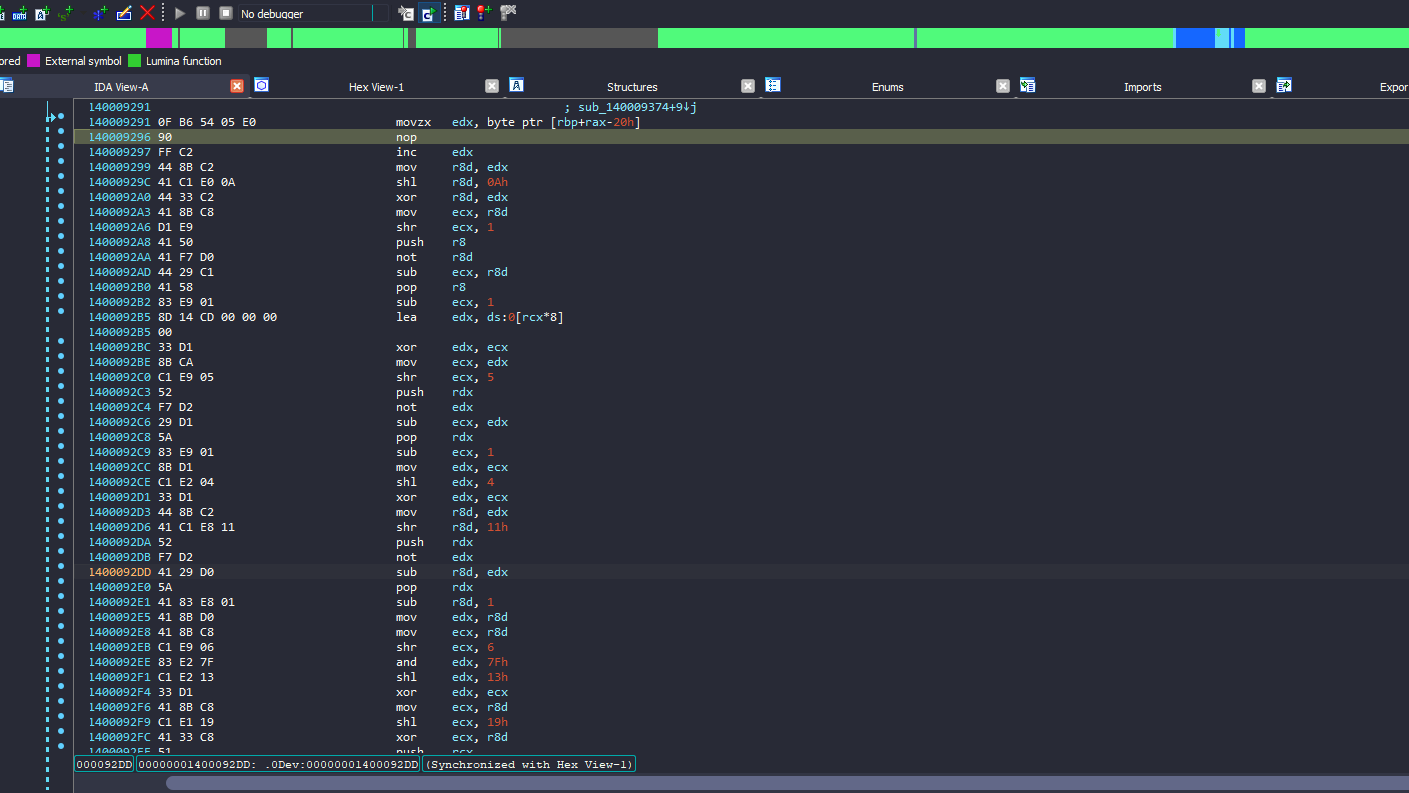Click the horizontal scrollbar at bottom
The height and width of the screenshot is (793, 1409).
[700, 783]
